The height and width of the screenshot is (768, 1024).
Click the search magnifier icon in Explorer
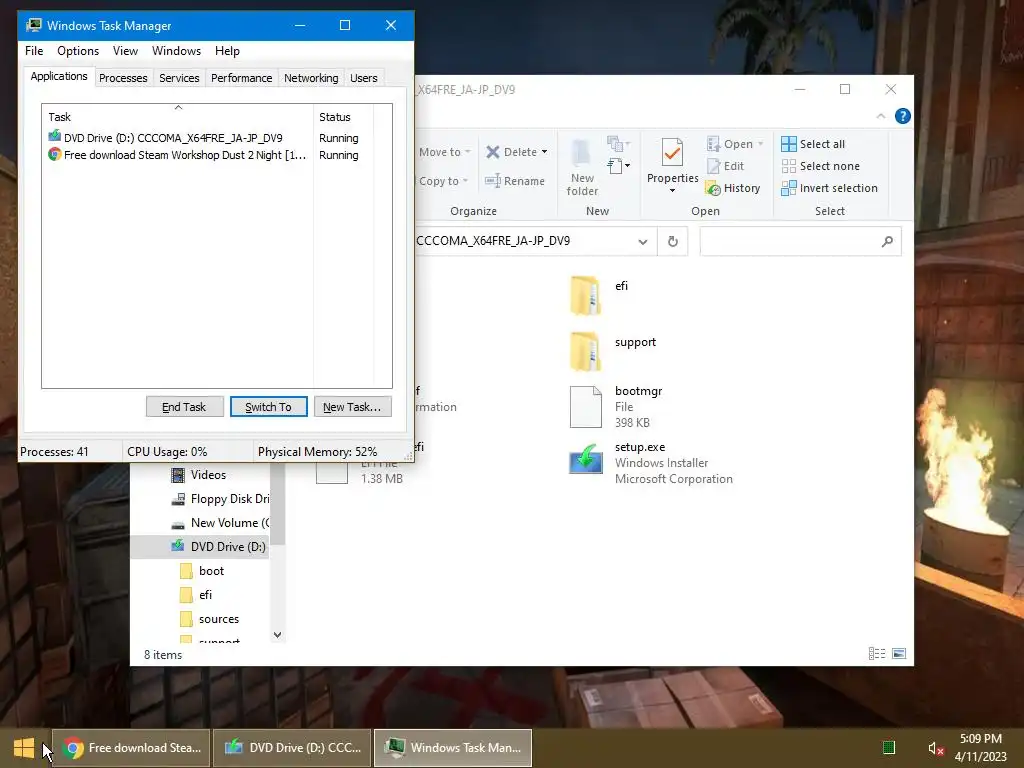pyautogui.click(x=887, y=242)
